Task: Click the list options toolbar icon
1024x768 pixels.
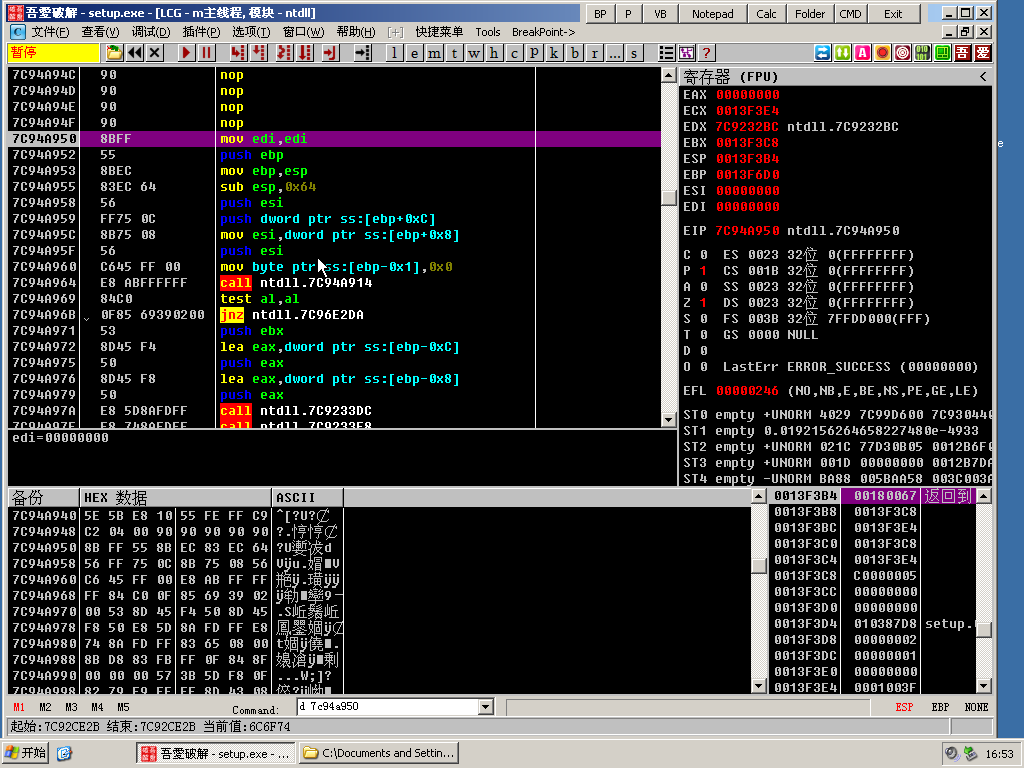Action: (x=666, y=53)
